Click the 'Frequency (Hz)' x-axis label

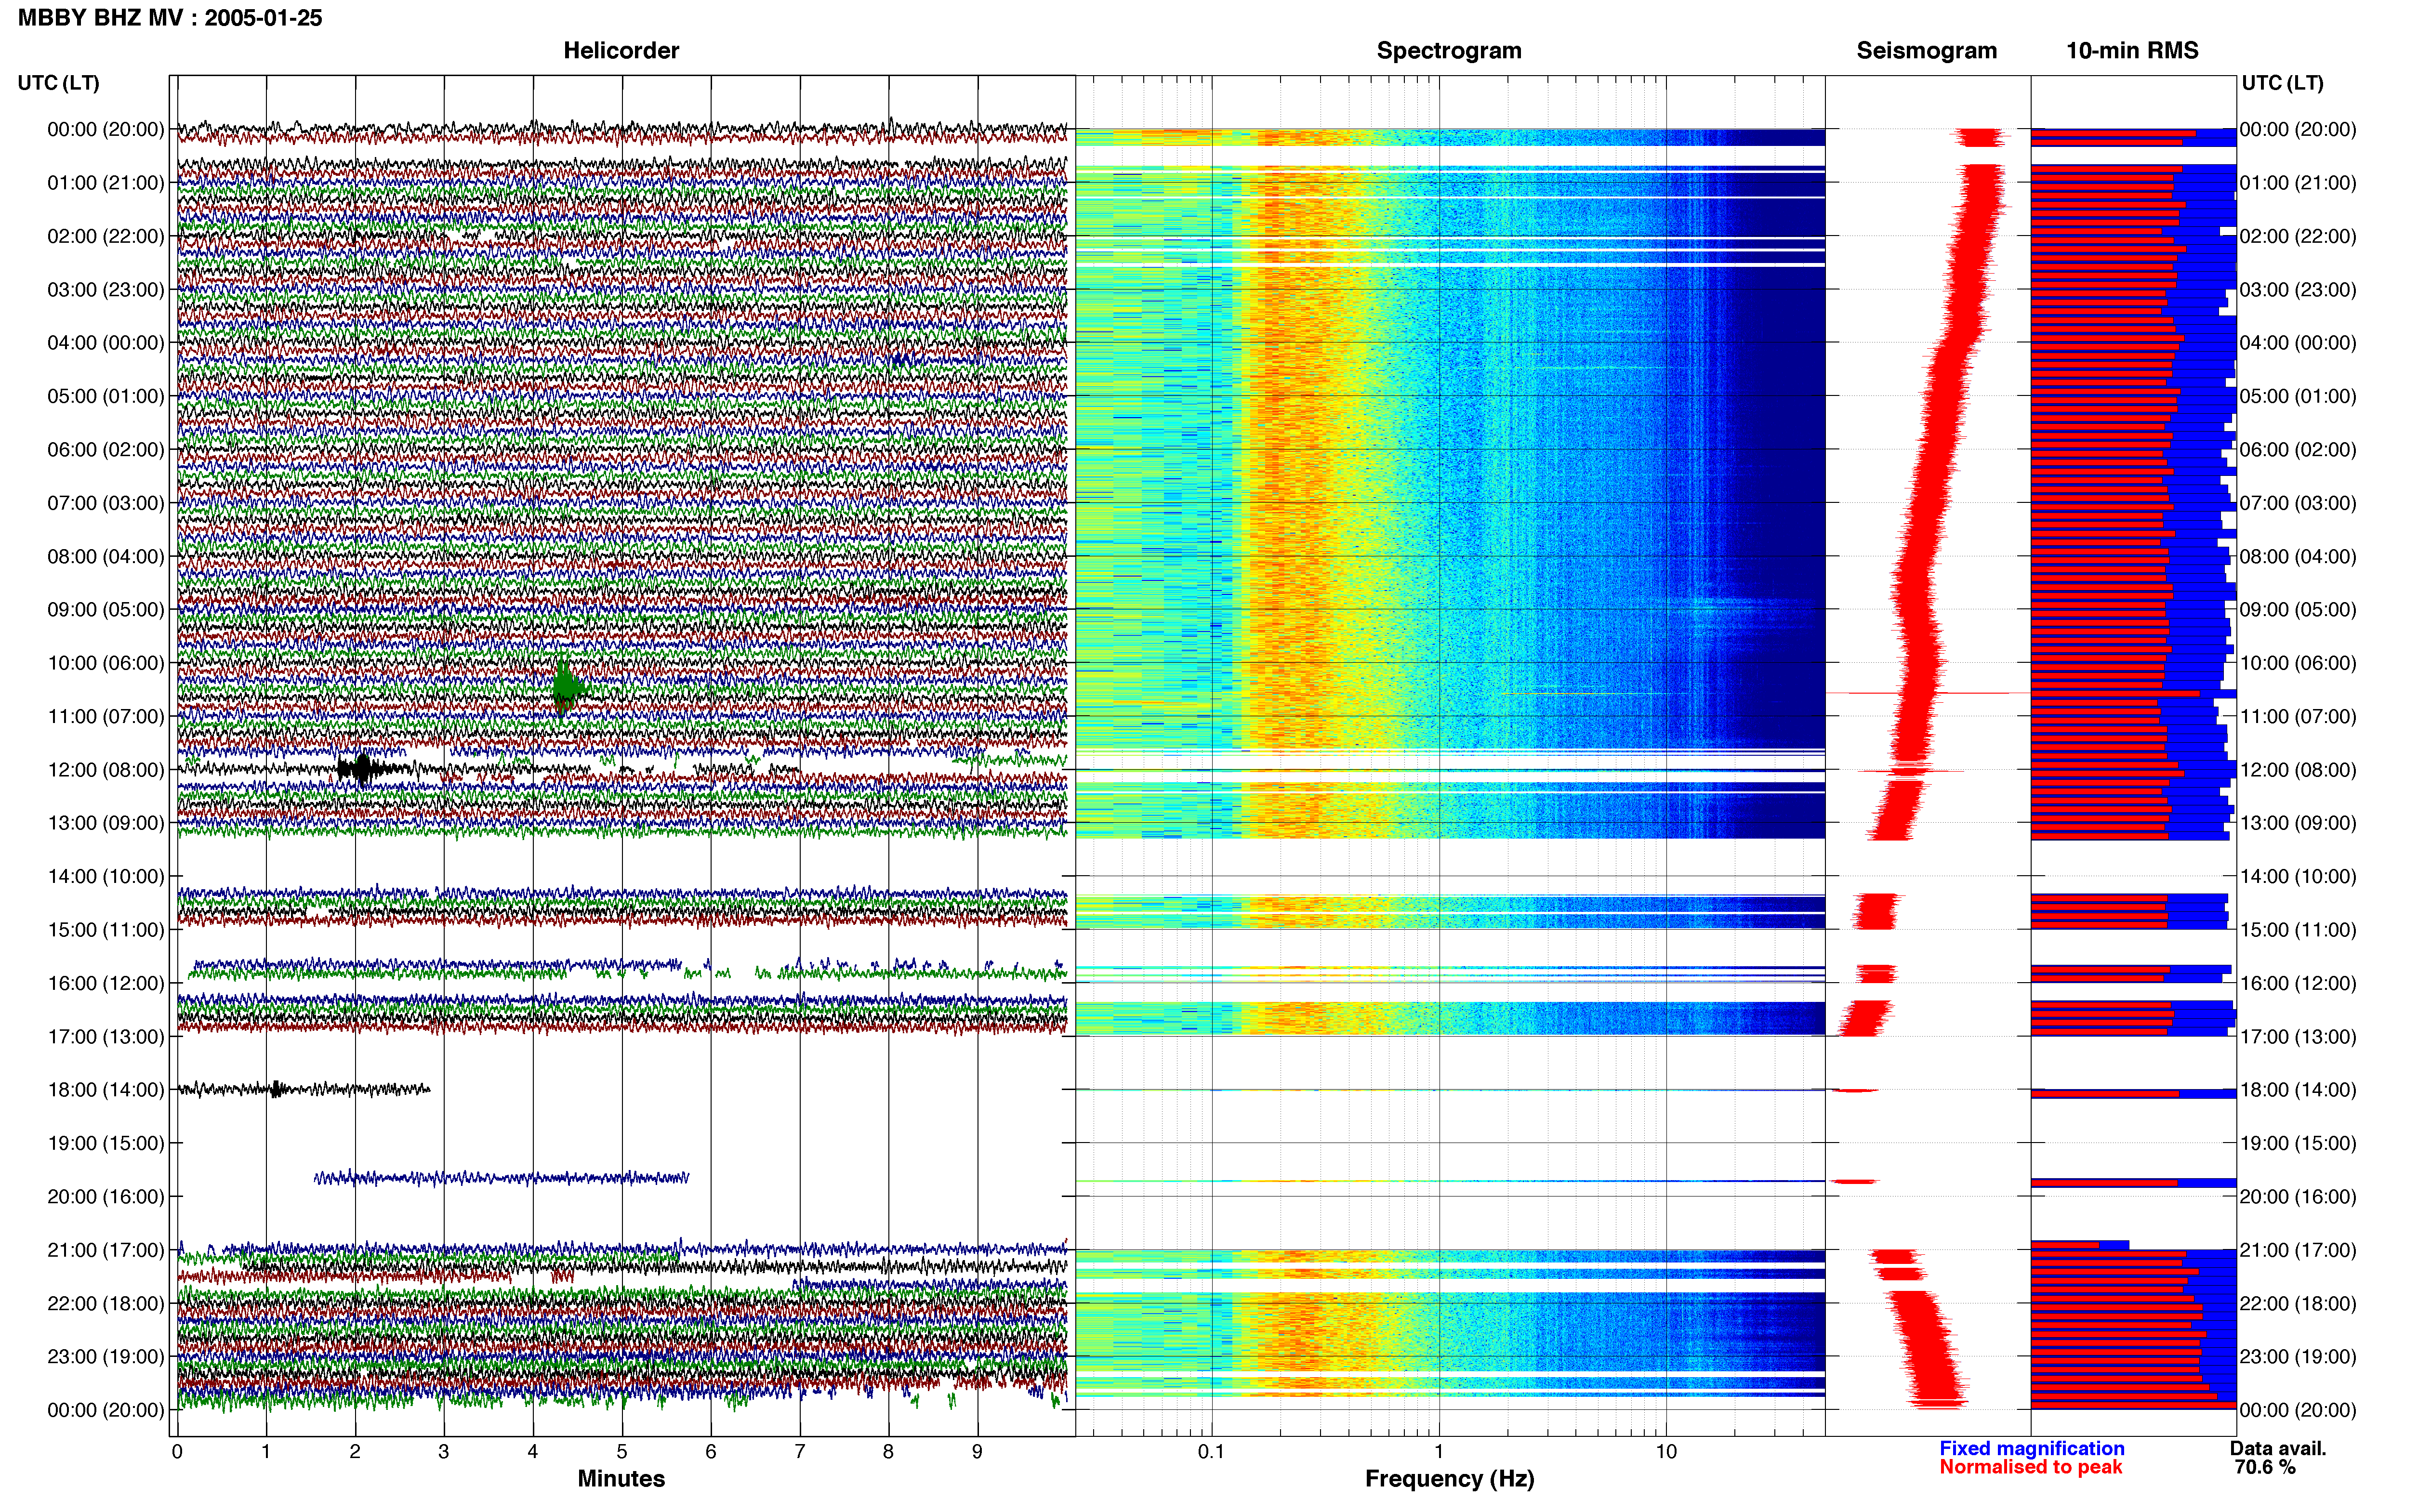[1449, 1479]
